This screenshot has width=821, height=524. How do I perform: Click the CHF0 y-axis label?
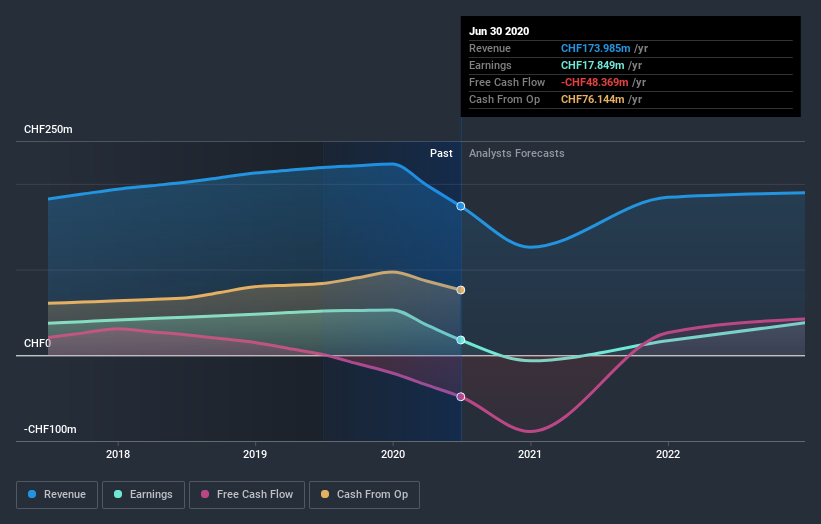click(37, 343)
